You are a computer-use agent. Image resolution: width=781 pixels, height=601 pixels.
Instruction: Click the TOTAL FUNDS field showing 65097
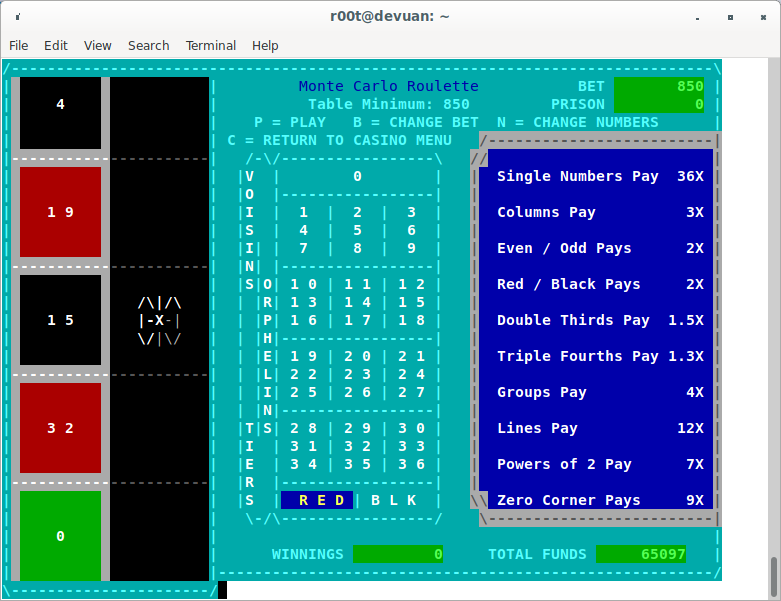click(641, 554)
